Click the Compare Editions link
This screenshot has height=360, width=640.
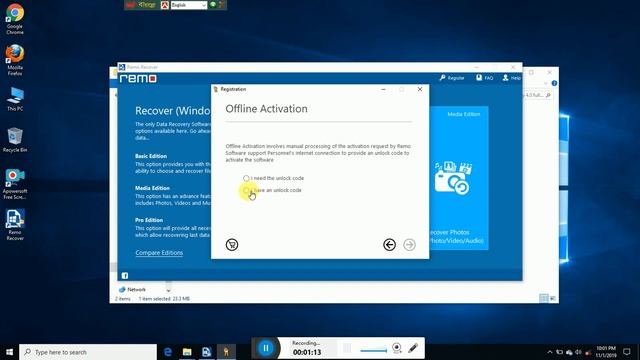click(x=159, y=253)
